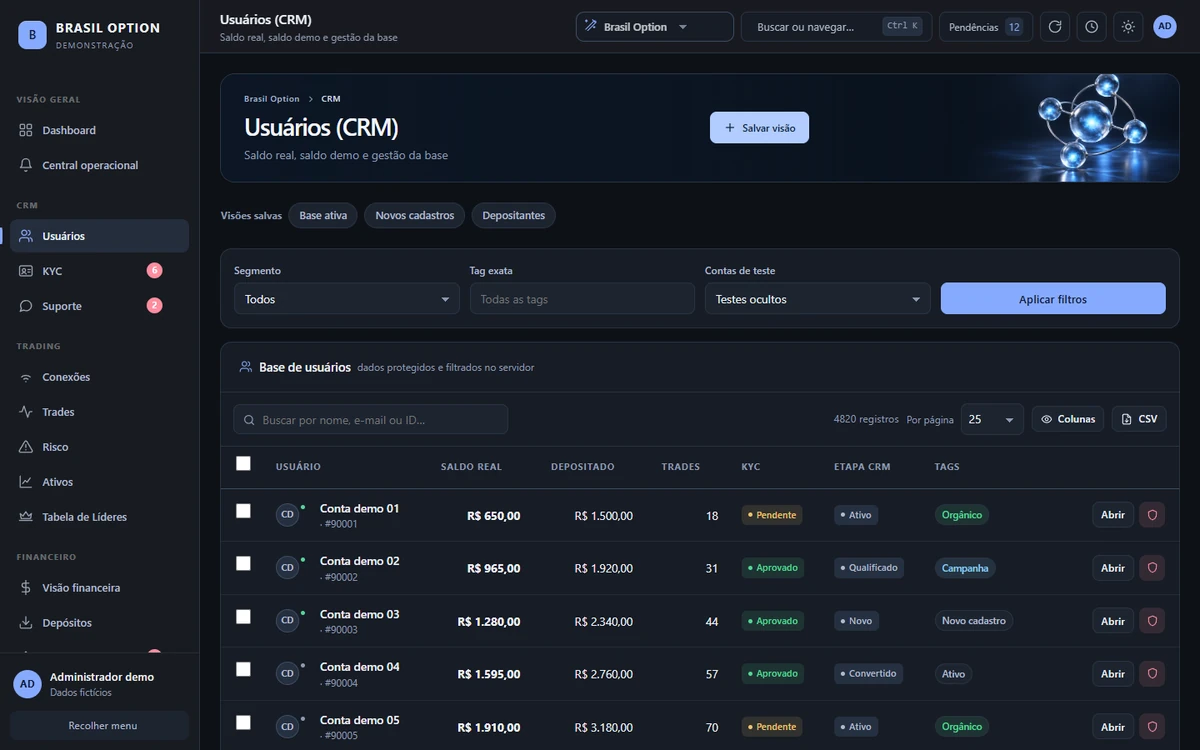Click the shield icon for Conta demo 02

(1152, 568)
